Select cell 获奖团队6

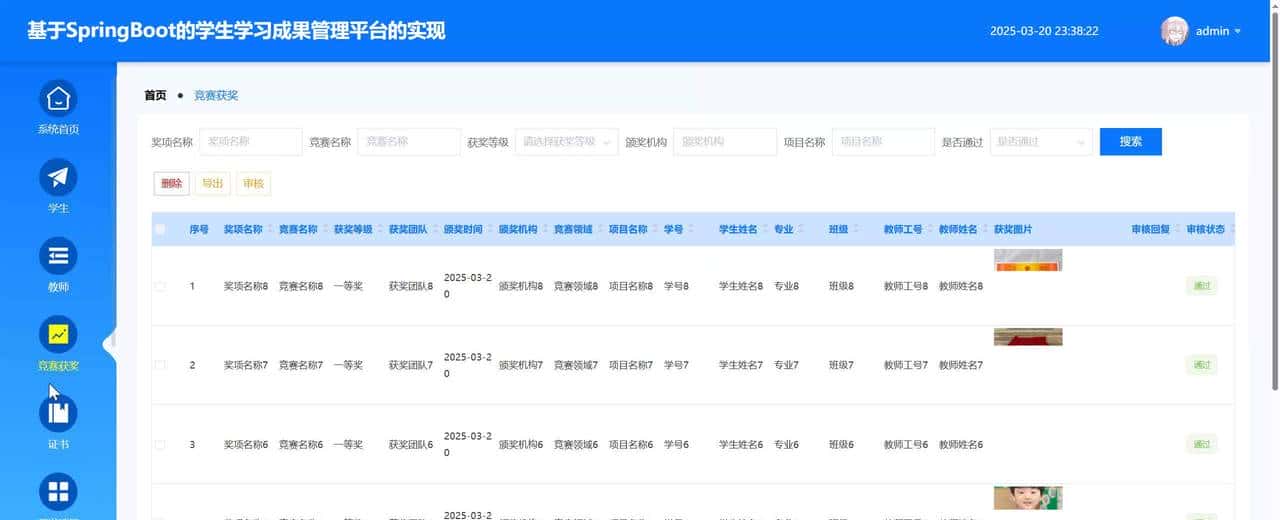point(411,444)
